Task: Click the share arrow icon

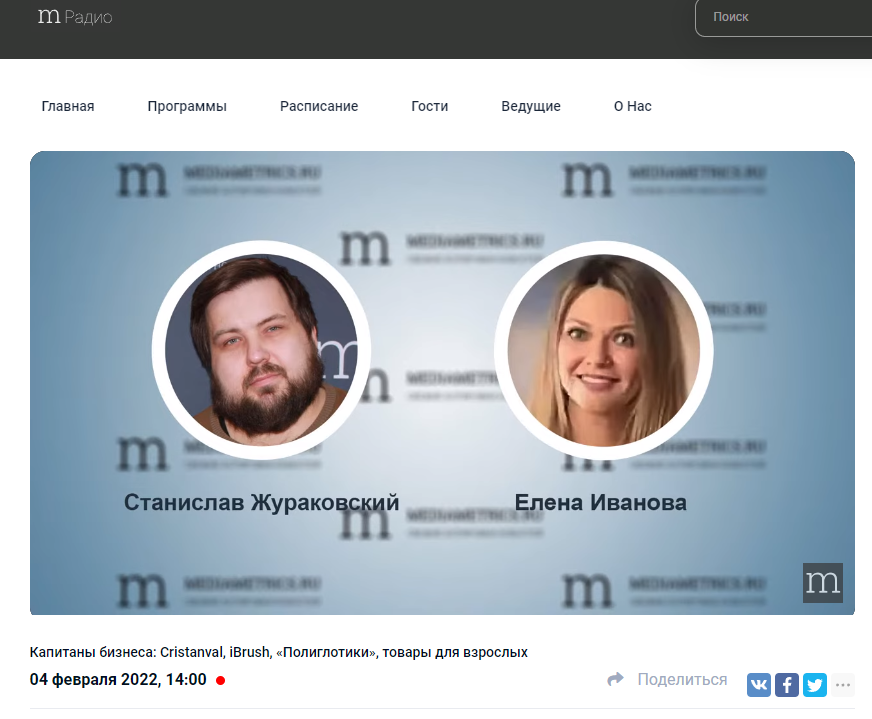Action: (616, 680)
